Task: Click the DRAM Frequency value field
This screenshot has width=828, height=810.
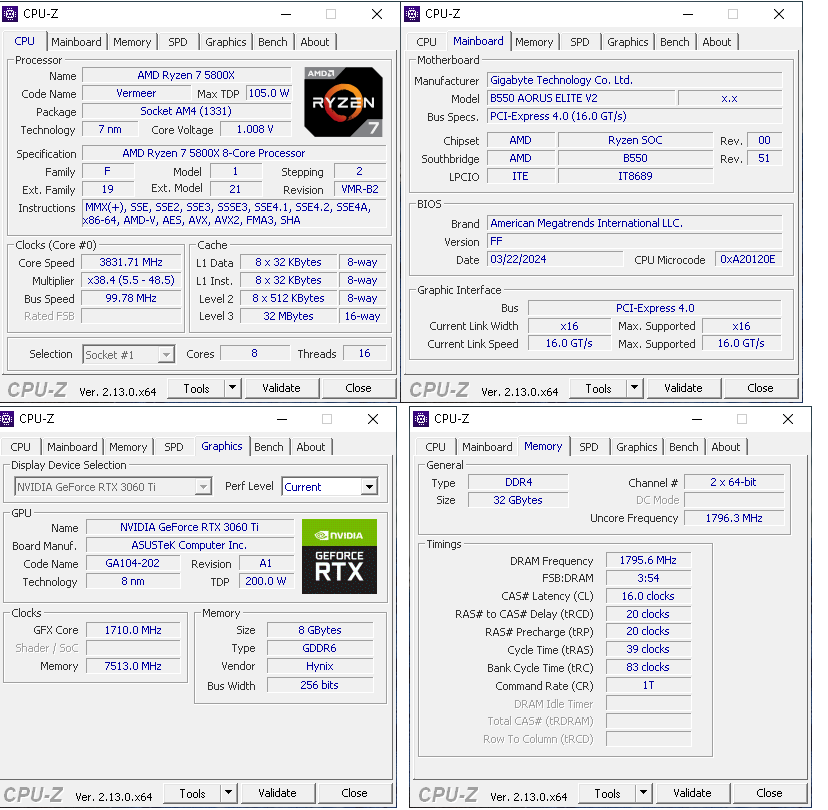Action: click(647, 561)
